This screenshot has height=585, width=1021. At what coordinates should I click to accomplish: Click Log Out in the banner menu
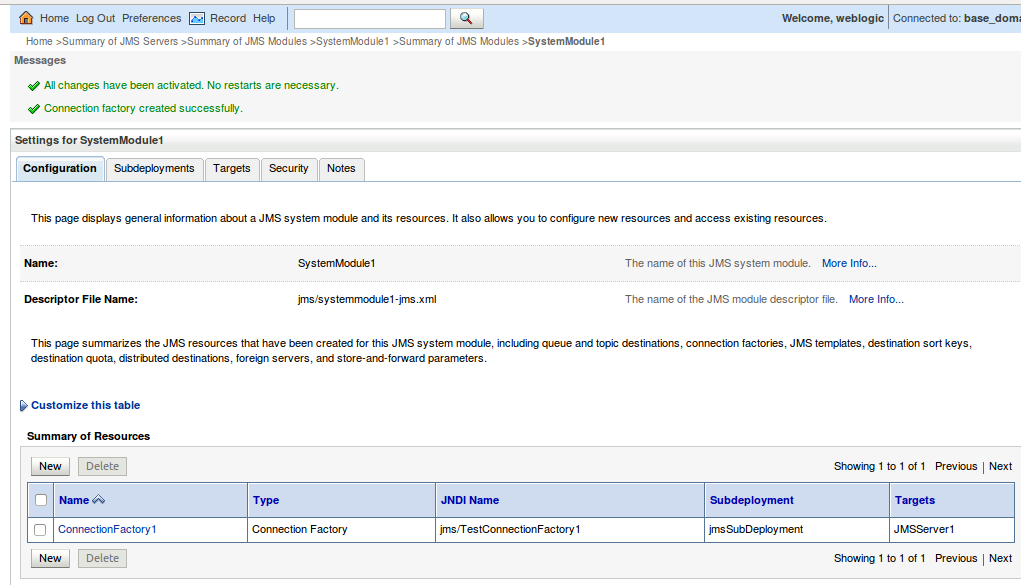[95, 17]
